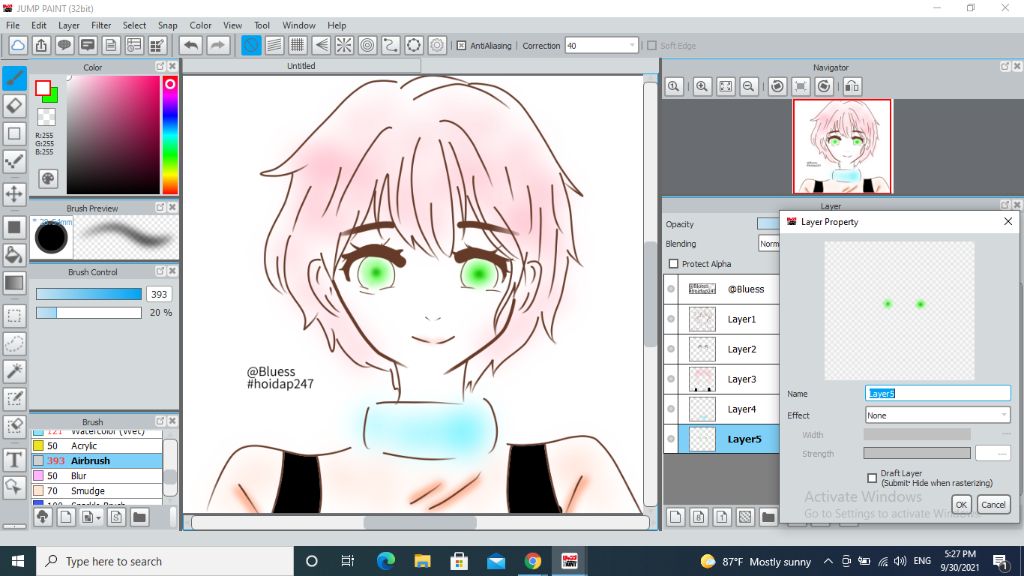Select the Magic Wand tool
The width and height of the screenshot is (1024, 576).
(x=14, y=371)
